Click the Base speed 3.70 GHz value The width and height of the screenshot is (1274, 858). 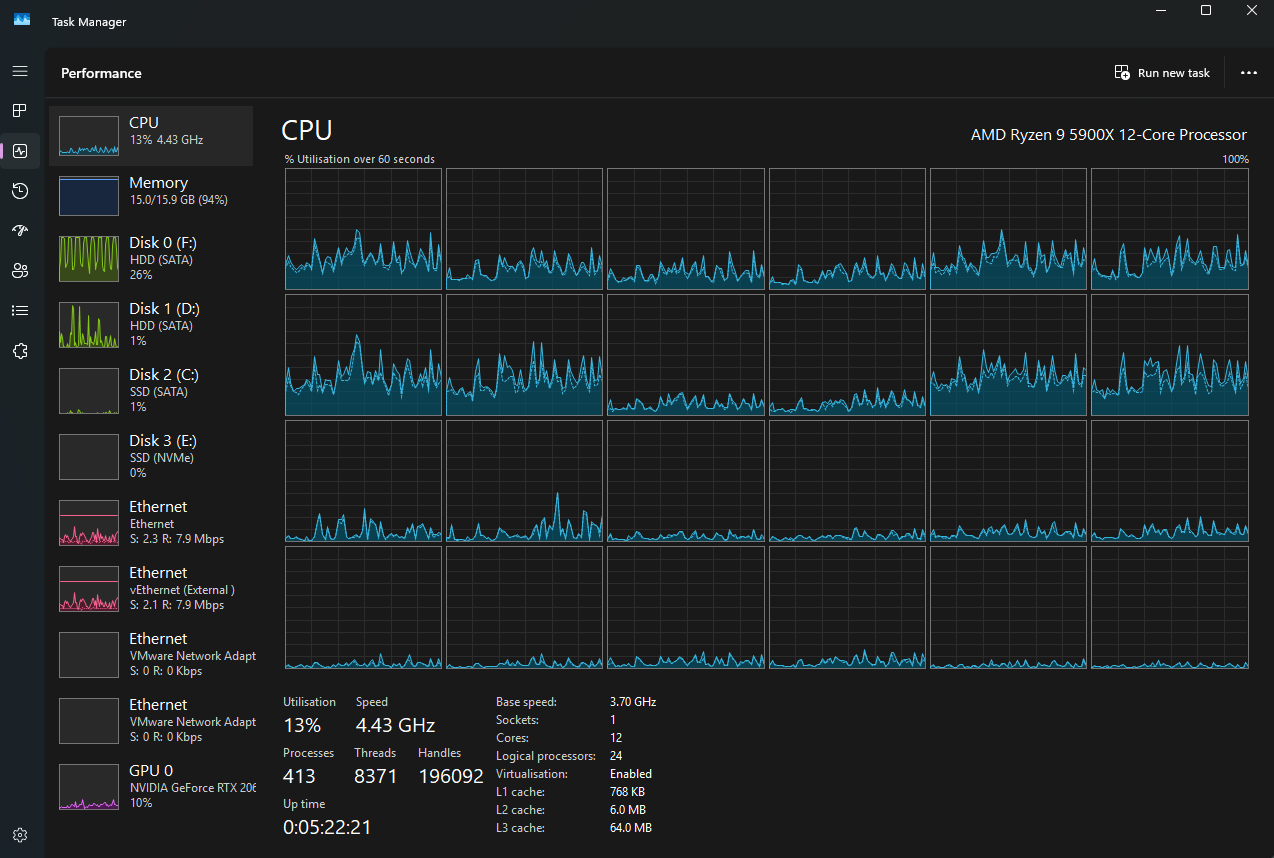coord(633,702)
